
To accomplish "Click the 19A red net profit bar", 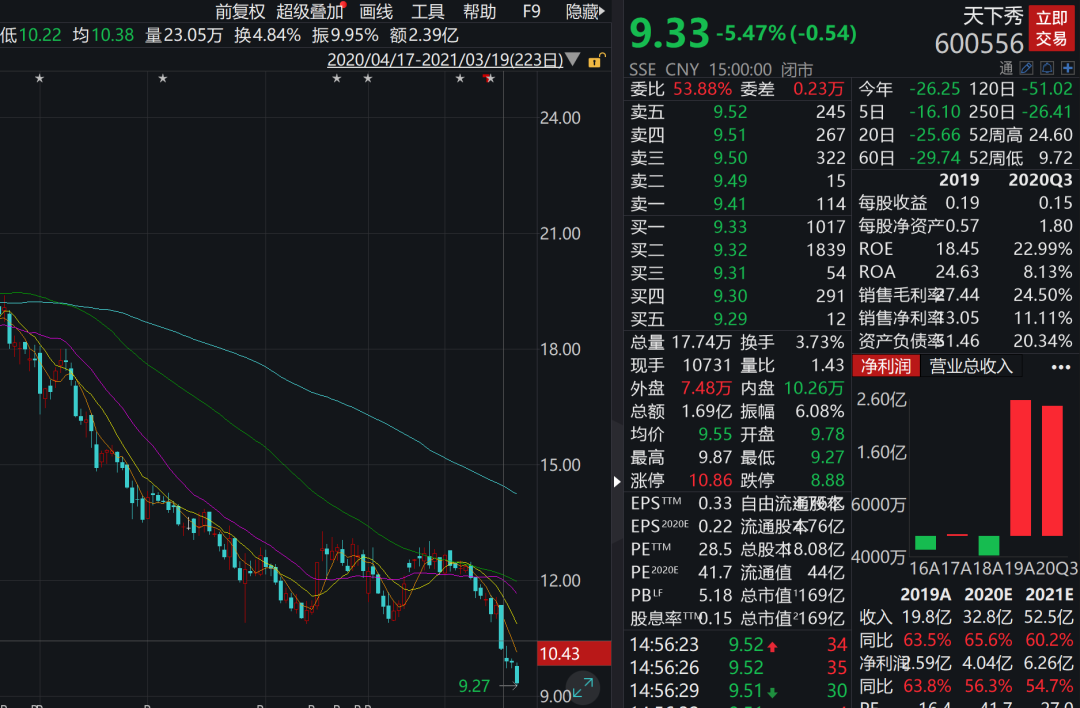I will (x=1021, y=468).
